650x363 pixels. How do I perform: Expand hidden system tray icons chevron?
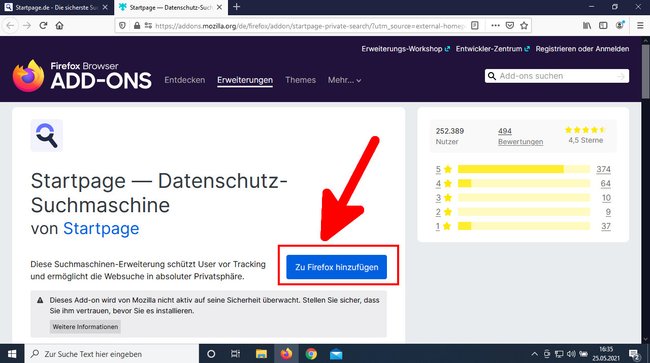coord(534,354)
